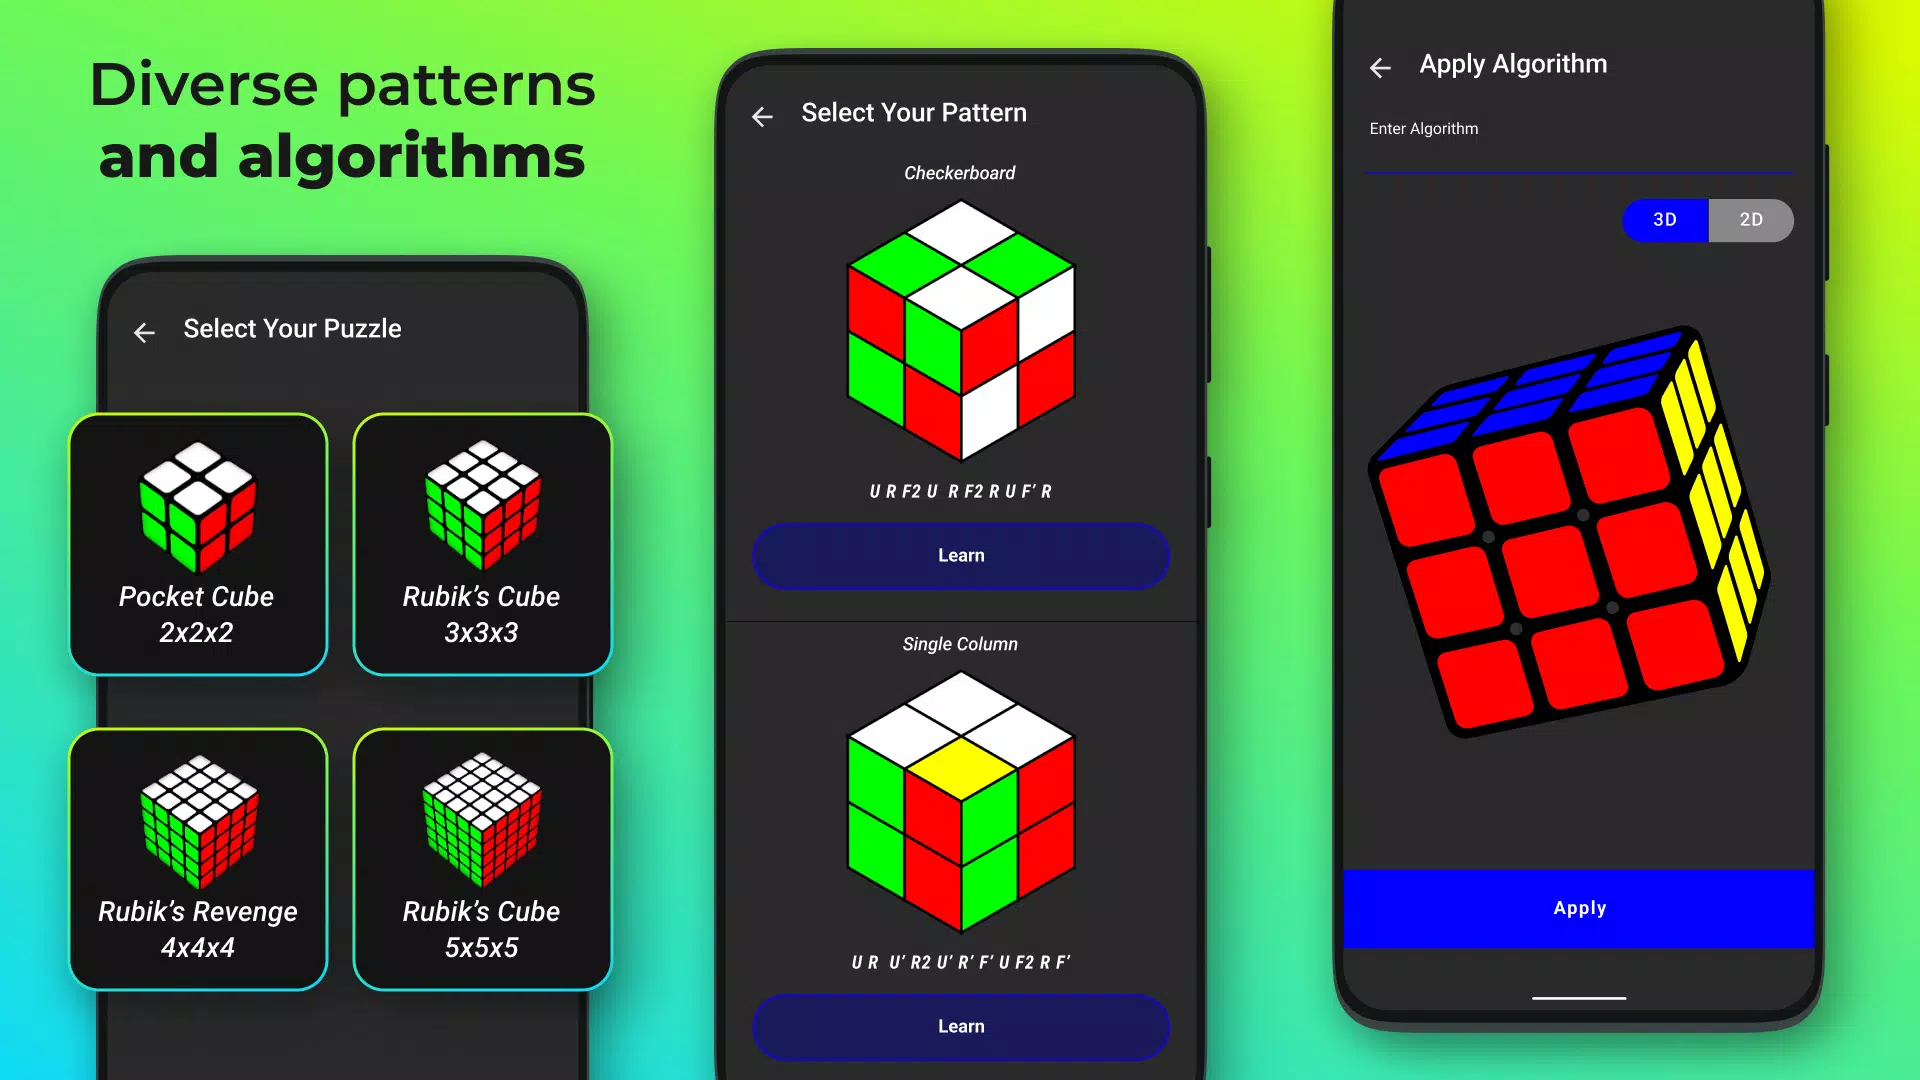Open Select Pattern back arrow
Screen dimensions: 1920x1080
coord(761,116)
